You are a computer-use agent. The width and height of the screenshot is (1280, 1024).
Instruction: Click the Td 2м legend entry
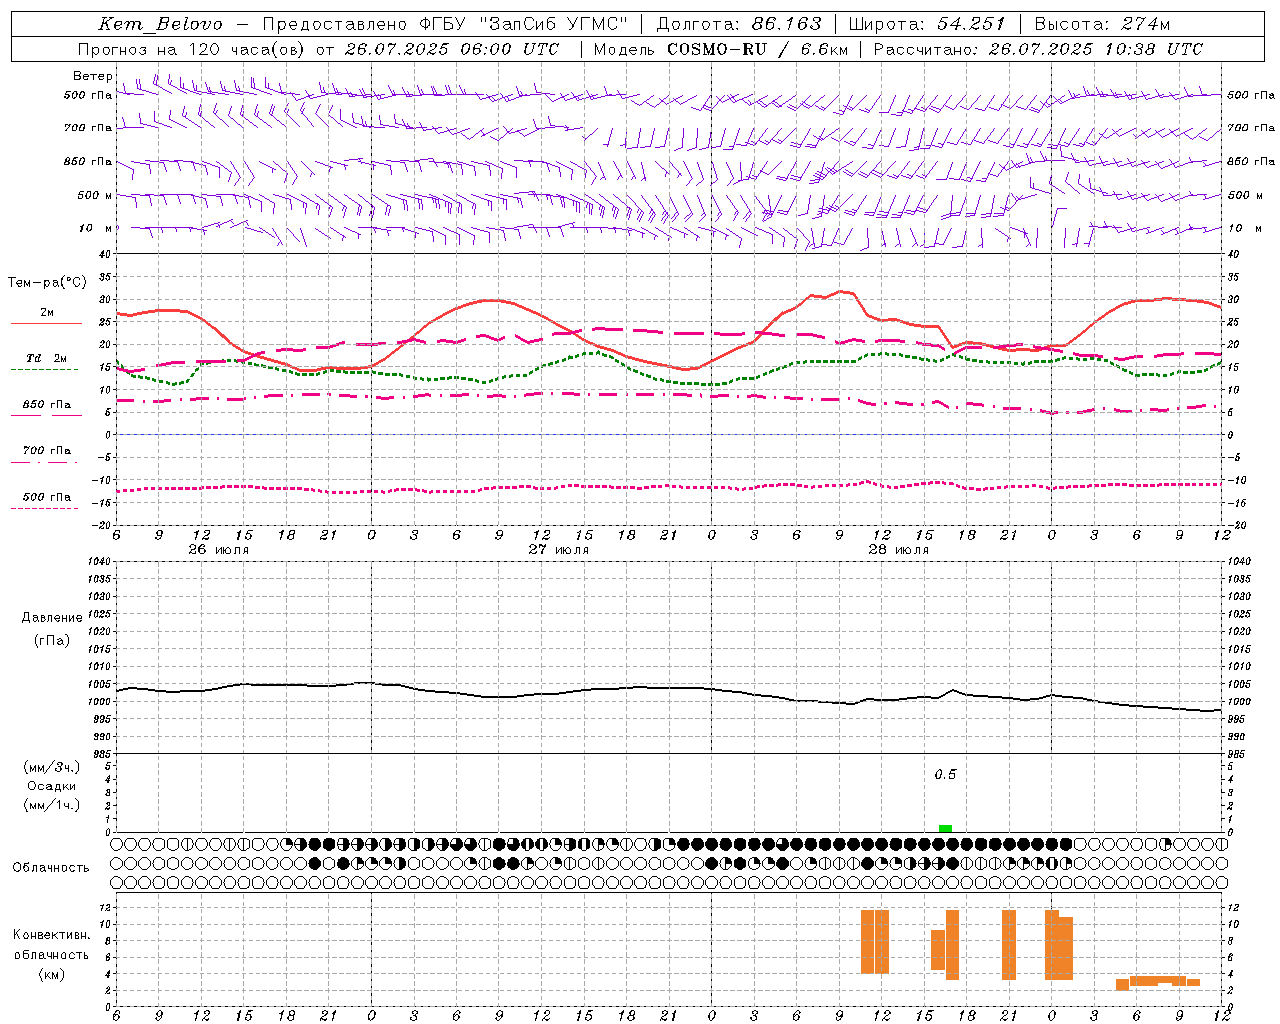point(47,358)
